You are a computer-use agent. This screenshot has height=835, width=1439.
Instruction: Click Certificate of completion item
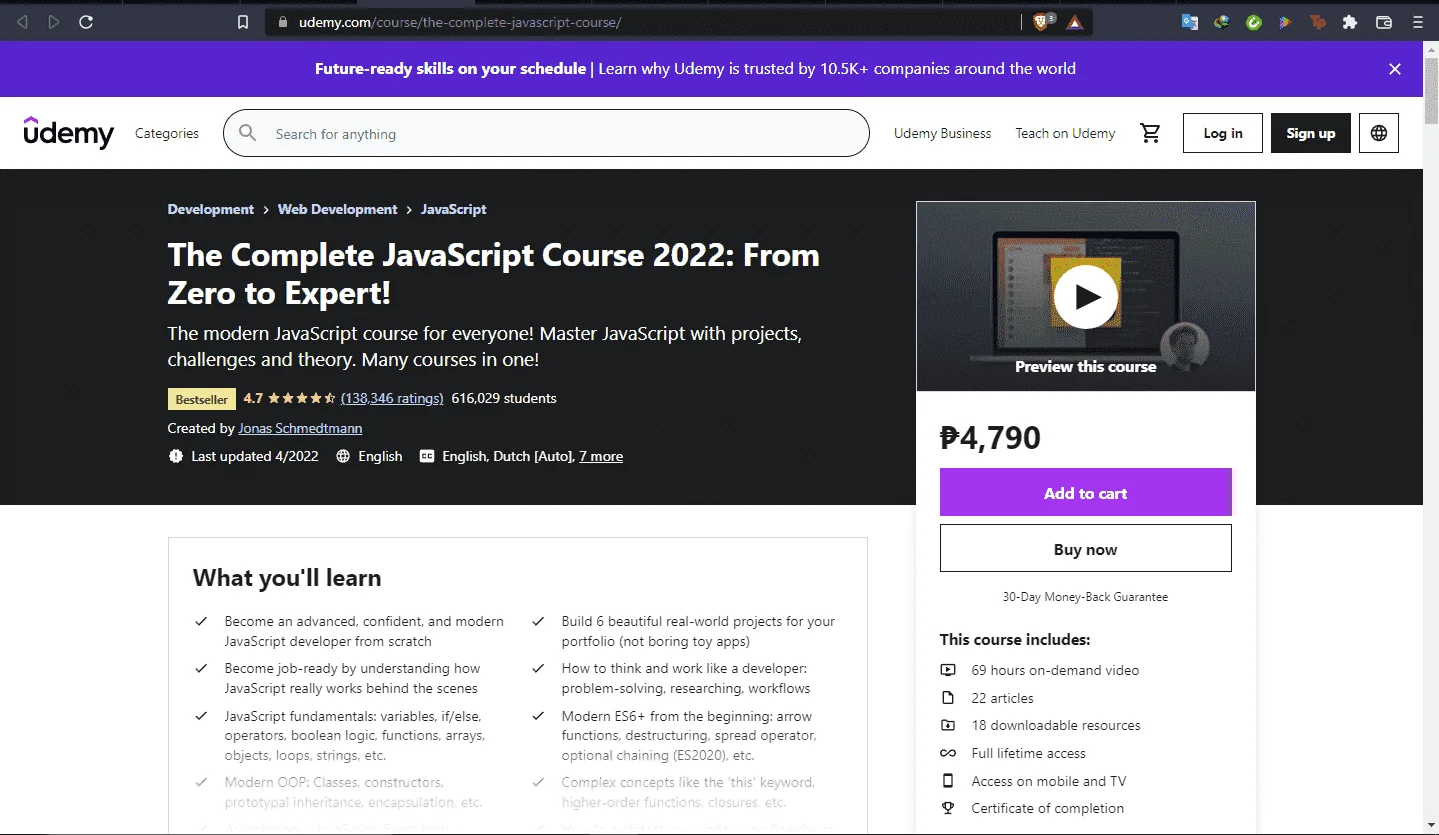[1047, 808]
